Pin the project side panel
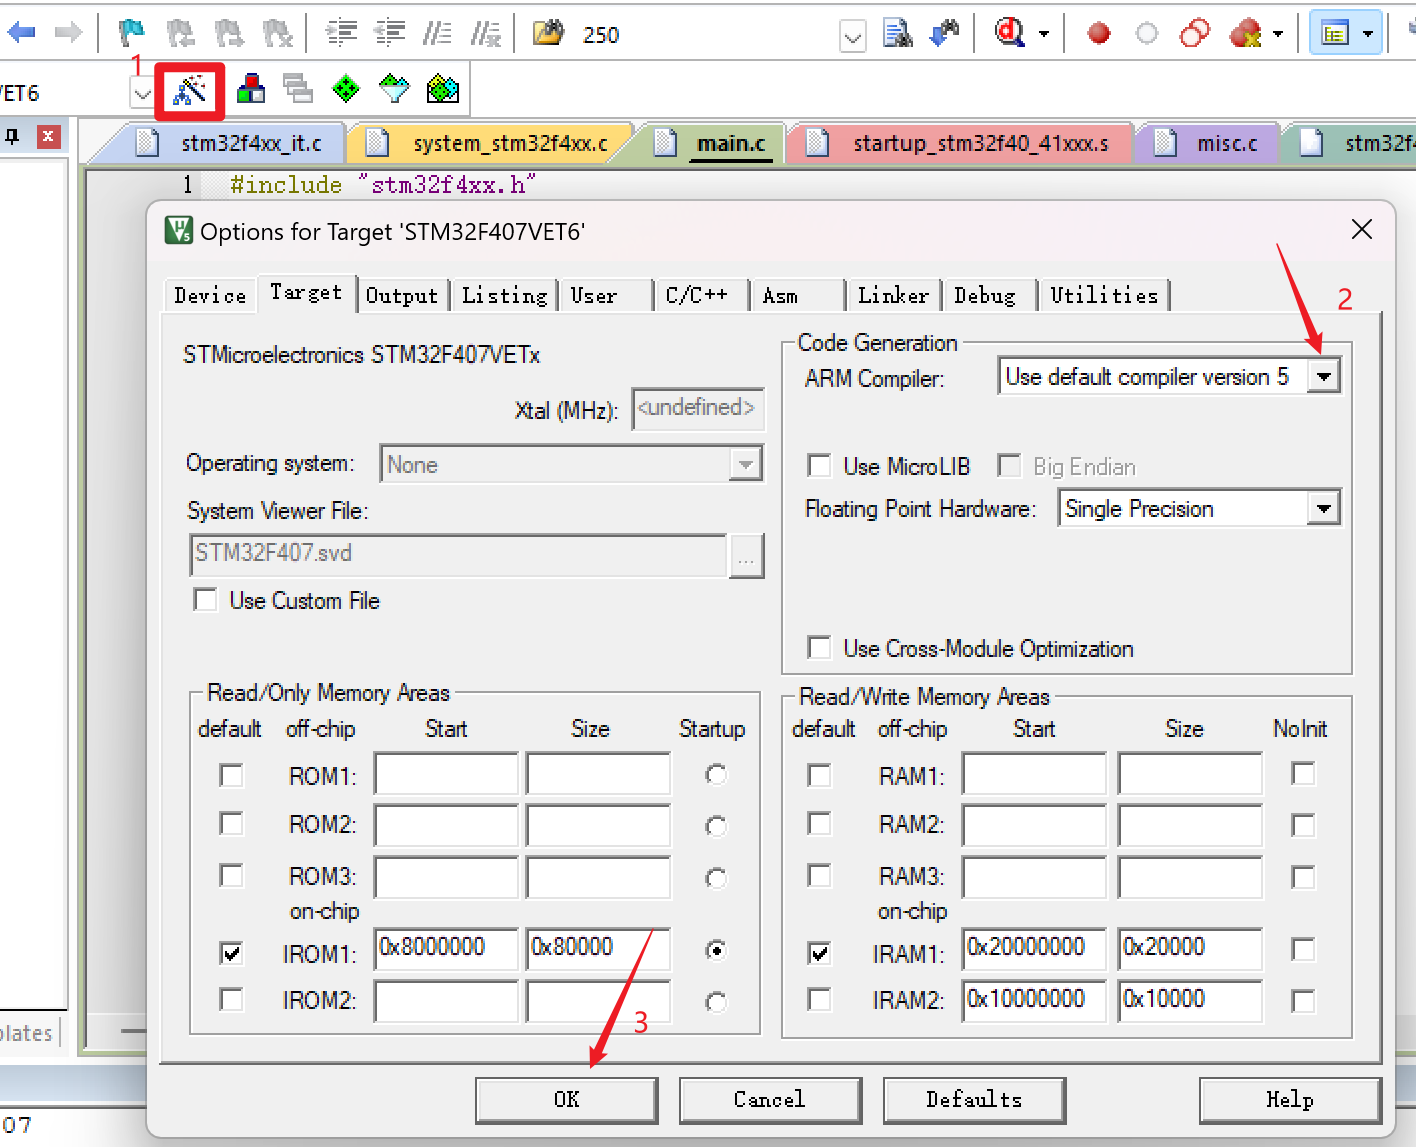The image size is (1416, 1147). (x=13, y=135)
